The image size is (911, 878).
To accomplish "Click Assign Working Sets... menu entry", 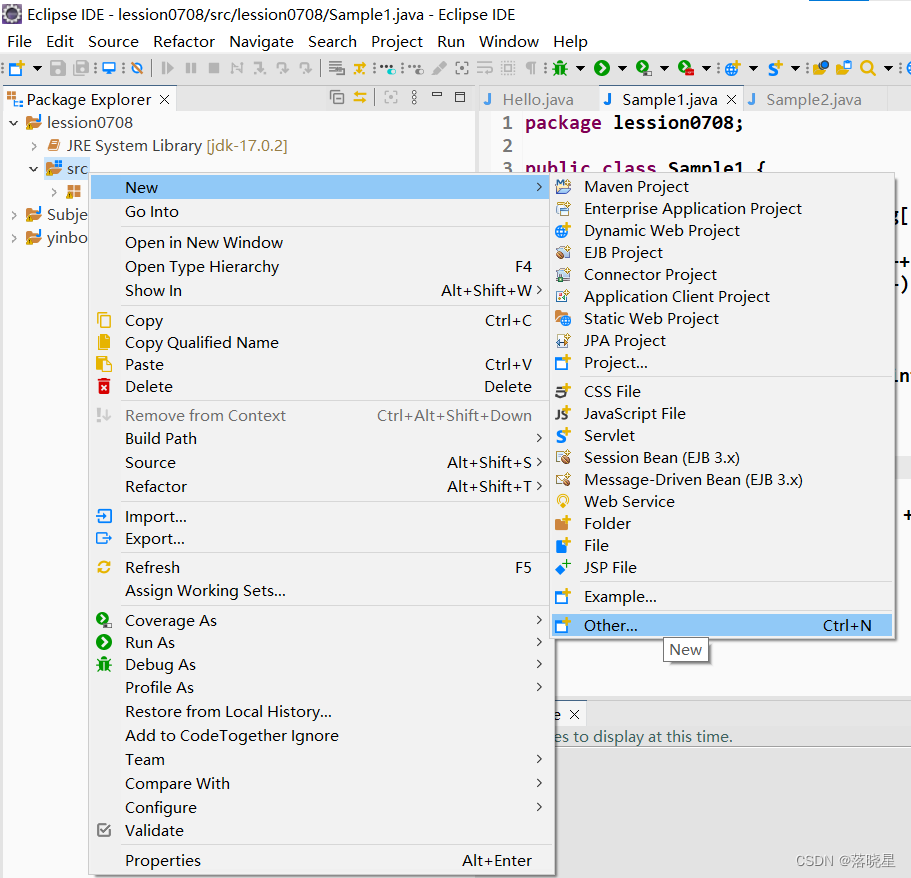I will click(x=320, y=590).
